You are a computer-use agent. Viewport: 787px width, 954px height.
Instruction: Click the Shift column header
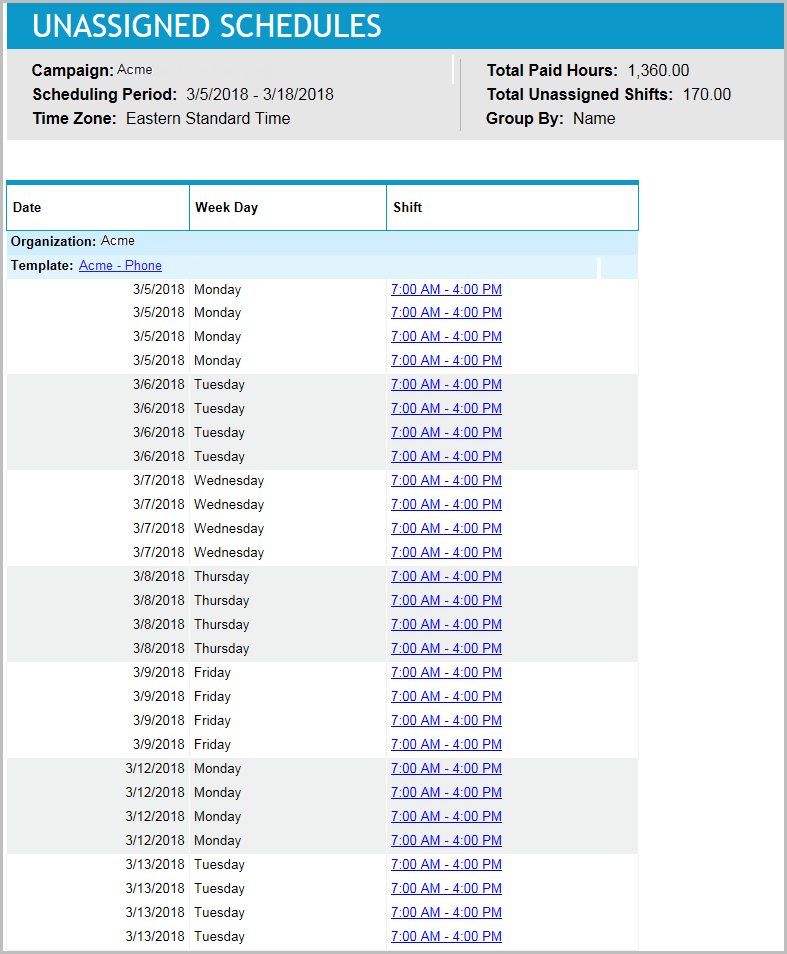(407, 208)
